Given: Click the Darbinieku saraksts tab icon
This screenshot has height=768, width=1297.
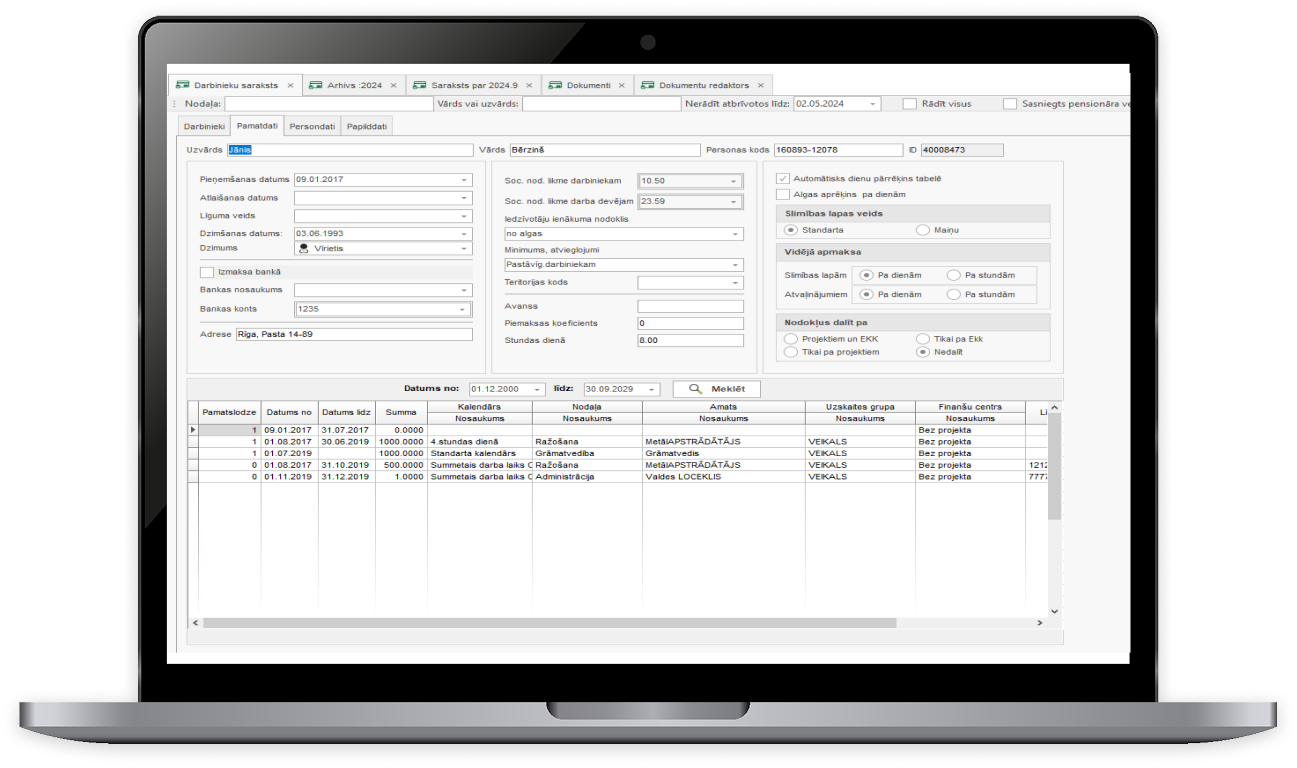Looking at the screenshot, I should click(181, 86).
